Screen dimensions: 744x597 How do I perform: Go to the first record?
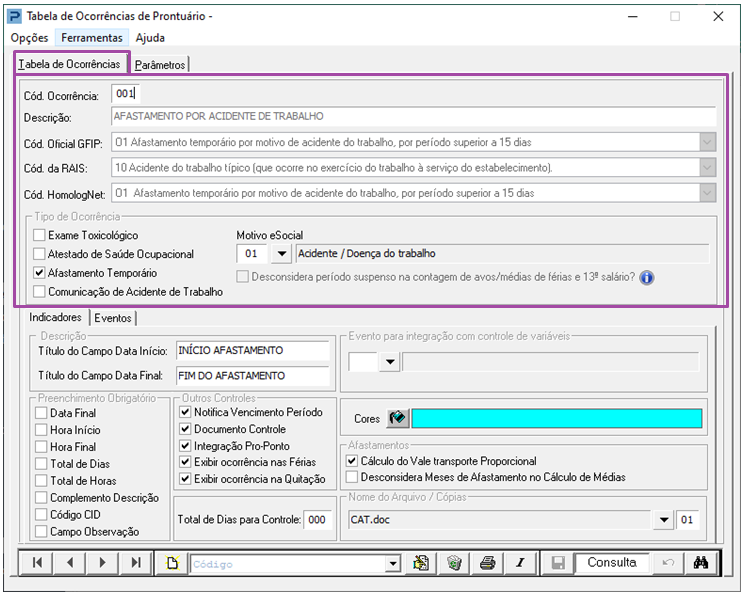pos(37,563)
